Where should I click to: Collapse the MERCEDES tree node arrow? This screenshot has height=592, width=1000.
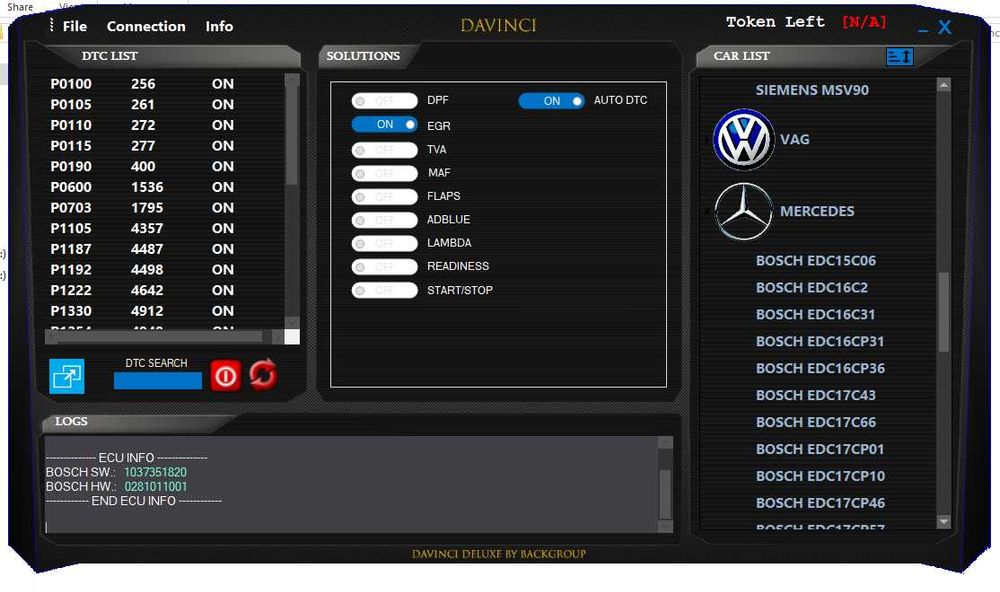coord(707,211)
